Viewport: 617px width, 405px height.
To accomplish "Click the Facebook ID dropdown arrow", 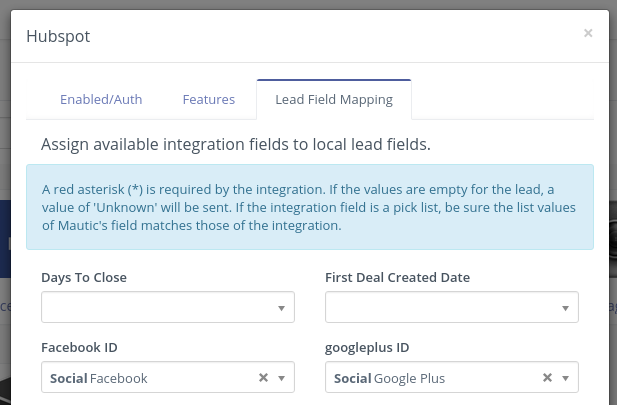I will 281,378.
